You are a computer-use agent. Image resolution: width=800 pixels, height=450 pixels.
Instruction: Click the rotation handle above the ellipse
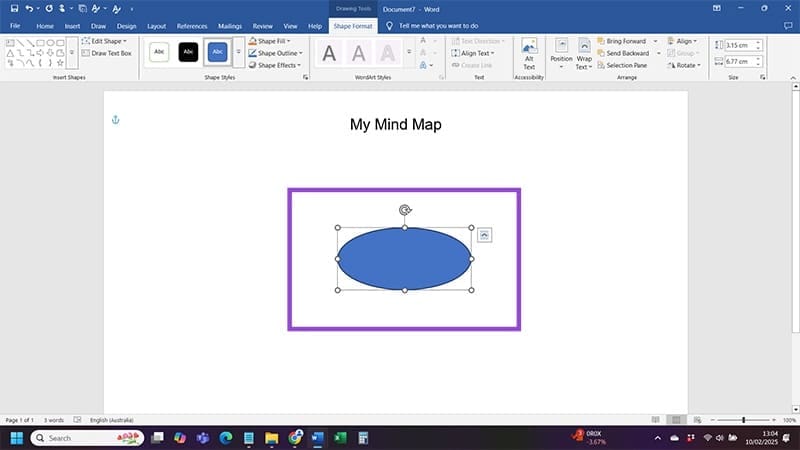click(x=404, y=210)
